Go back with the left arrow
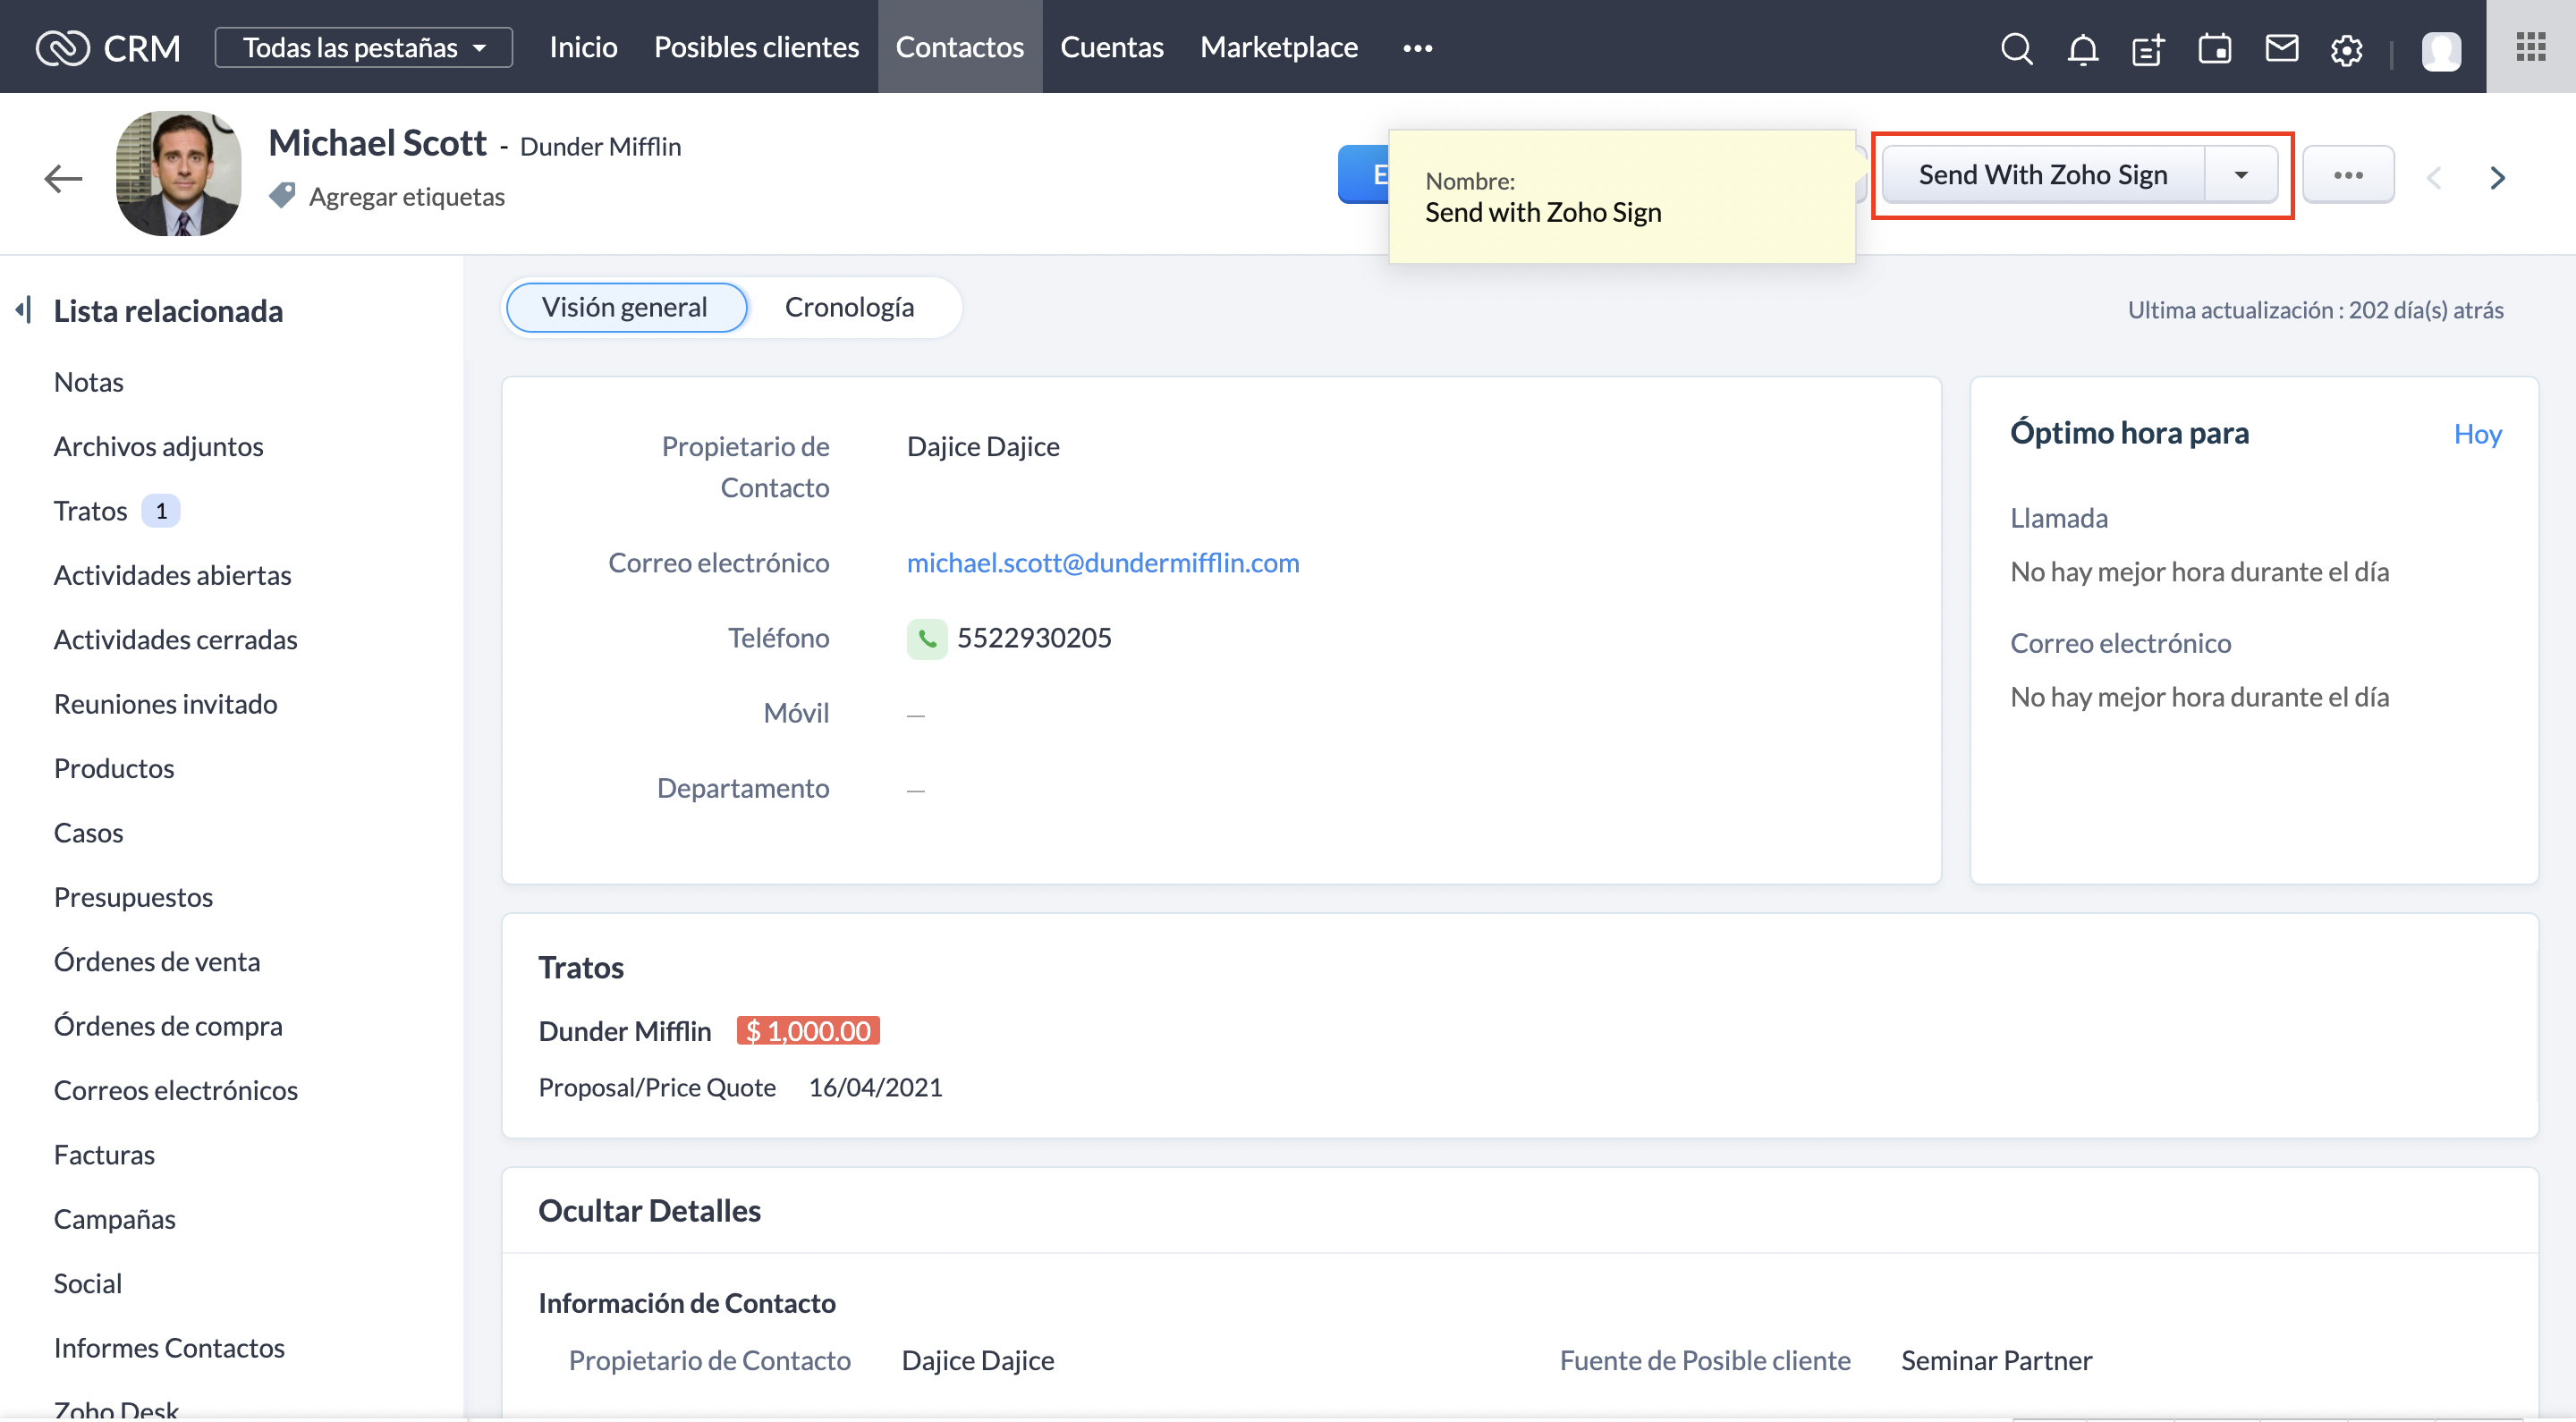Image resolution: width=2576 pixels, height=1422 pixels. [x=63, y=178]
